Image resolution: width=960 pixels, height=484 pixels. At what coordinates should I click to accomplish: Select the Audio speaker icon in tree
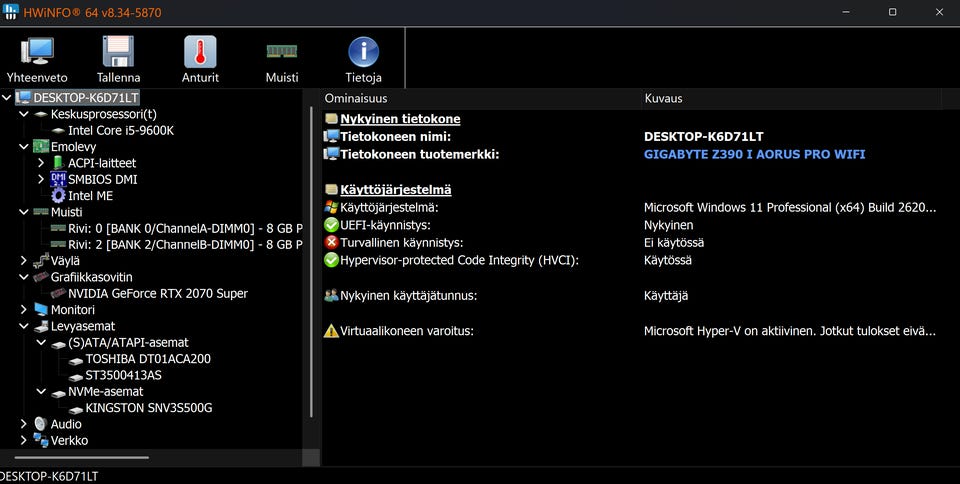pyautogui.click(x=40, y=424)
